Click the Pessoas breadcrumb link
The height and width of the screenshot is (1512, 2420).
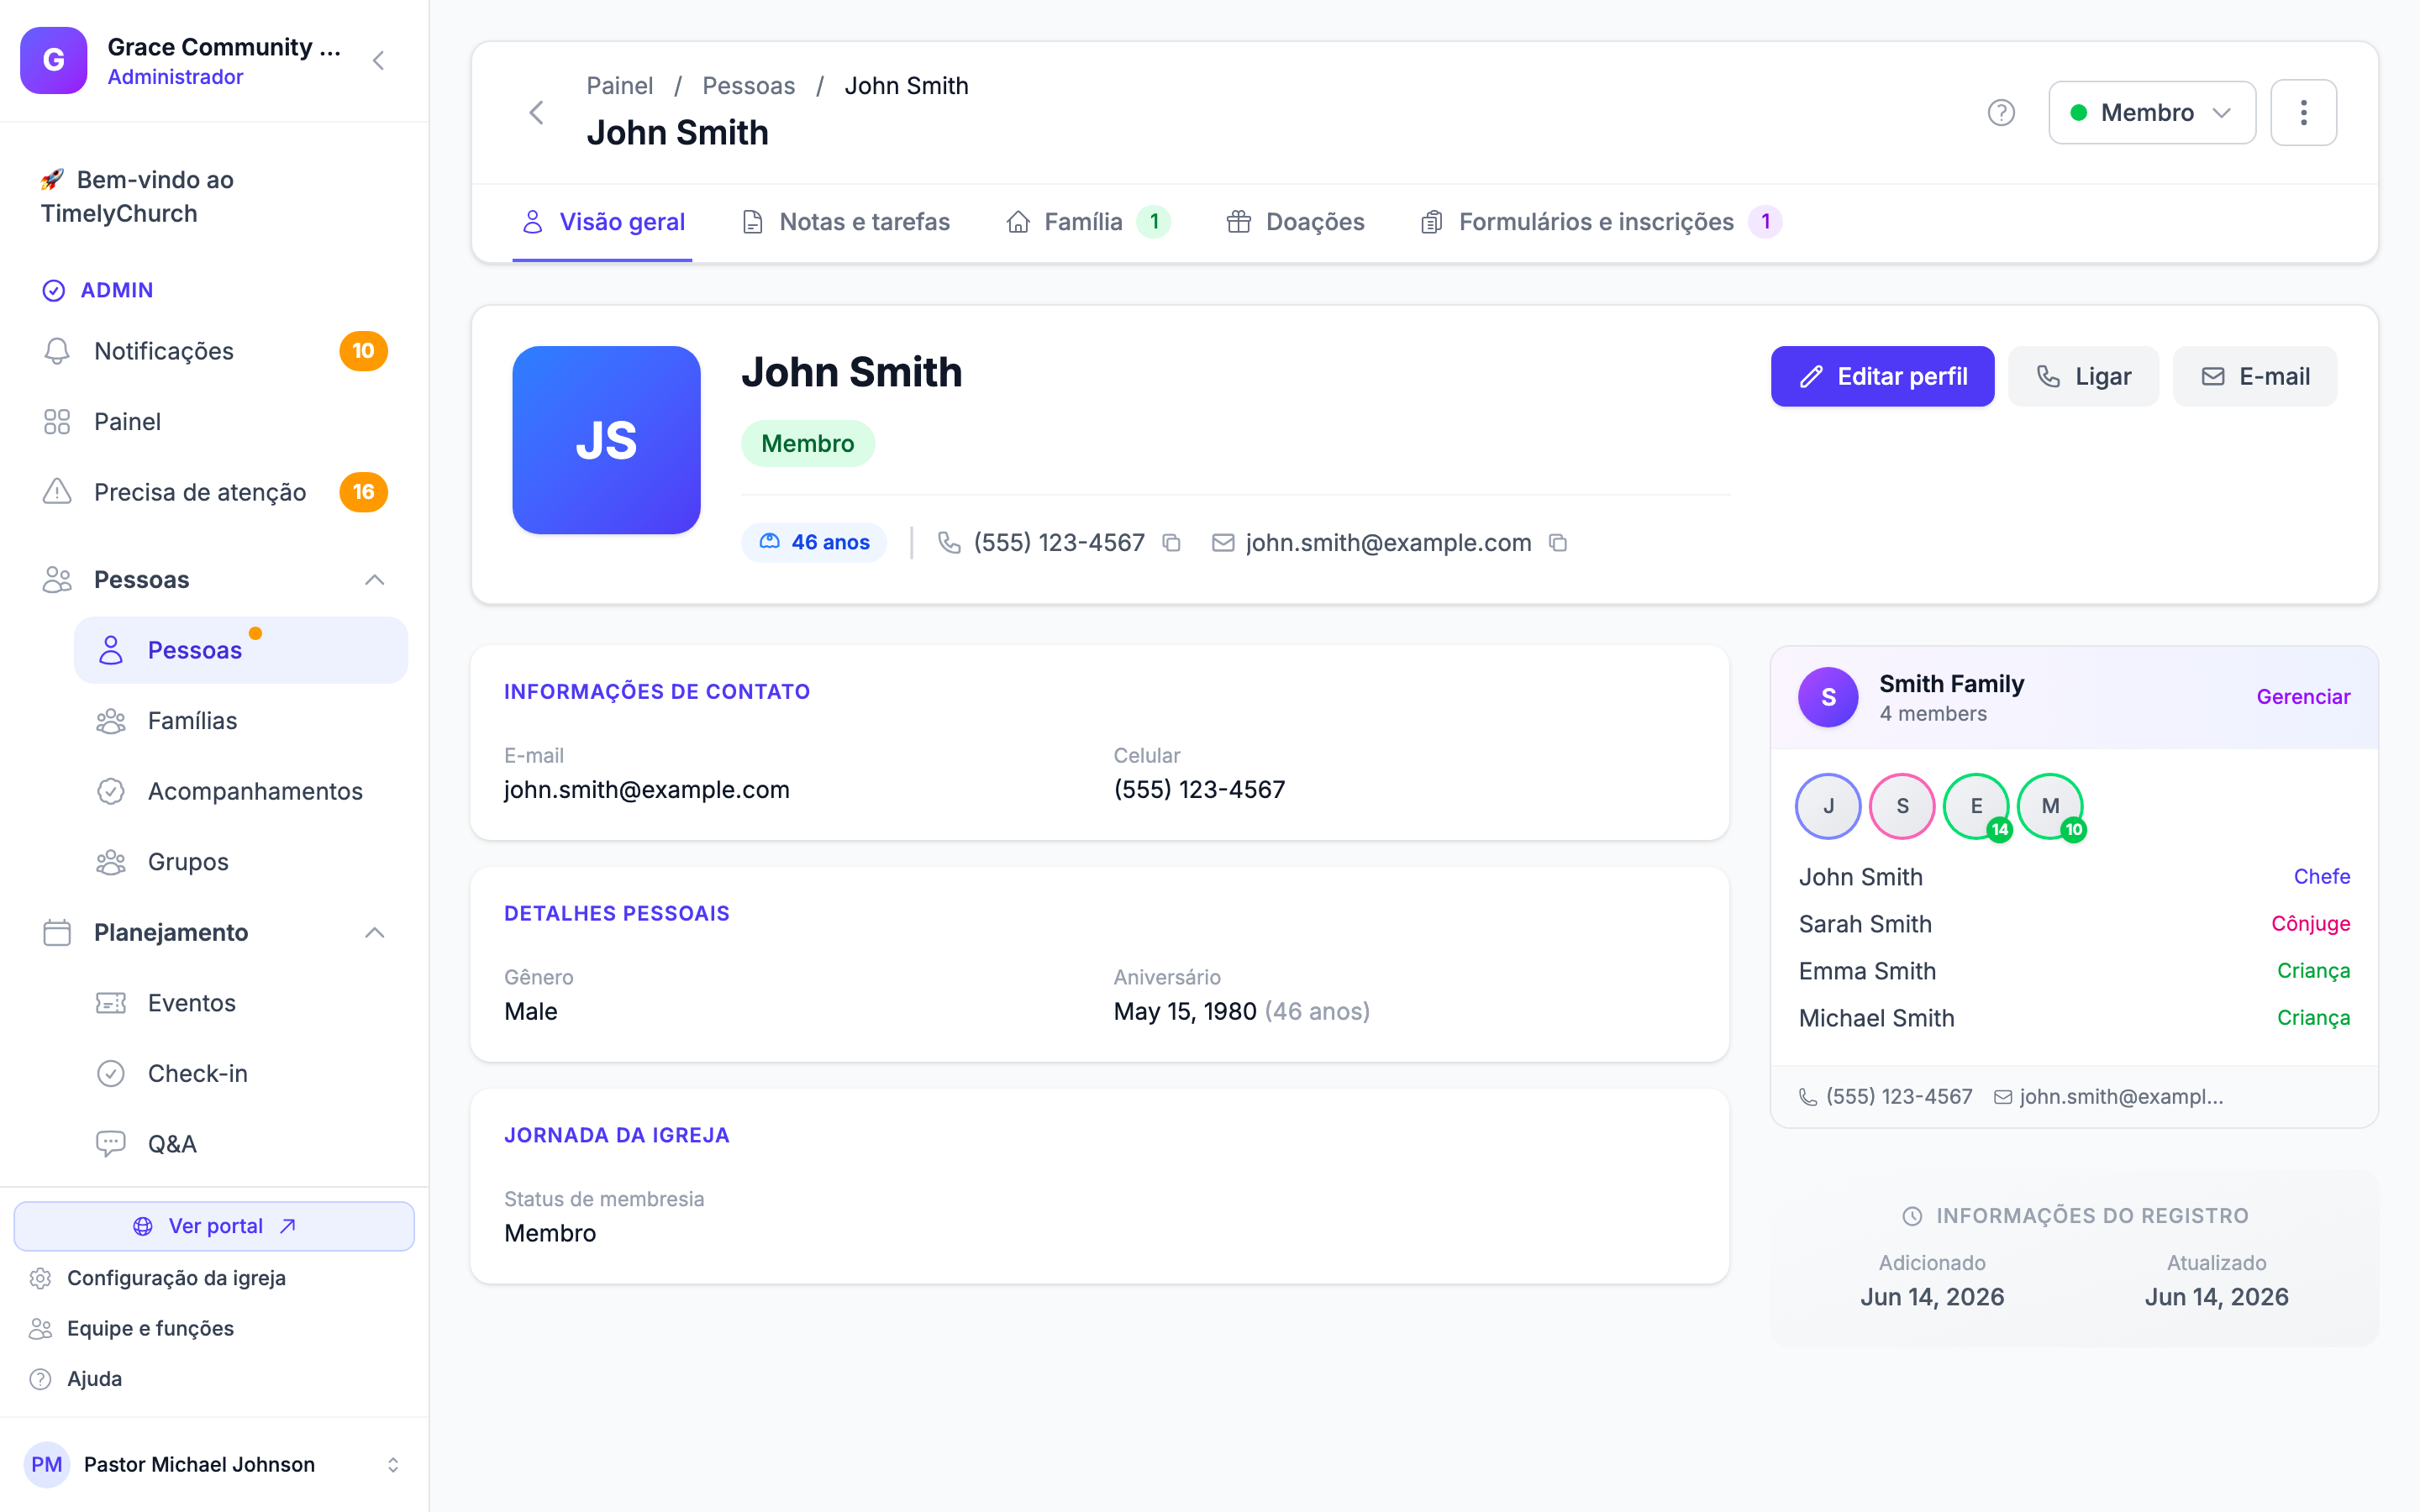point(748,86)
